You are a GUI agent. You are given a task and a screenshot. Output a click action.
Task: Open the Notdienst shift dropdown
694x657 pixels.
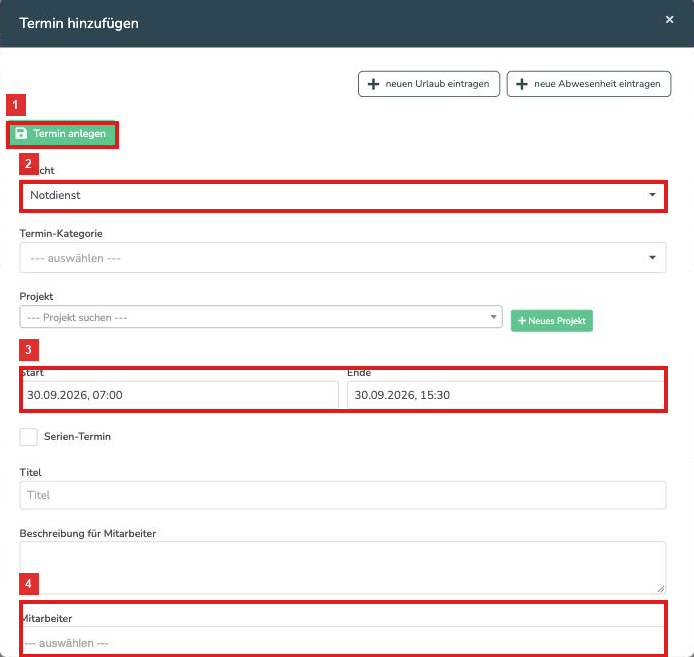(x=343, y=195)
